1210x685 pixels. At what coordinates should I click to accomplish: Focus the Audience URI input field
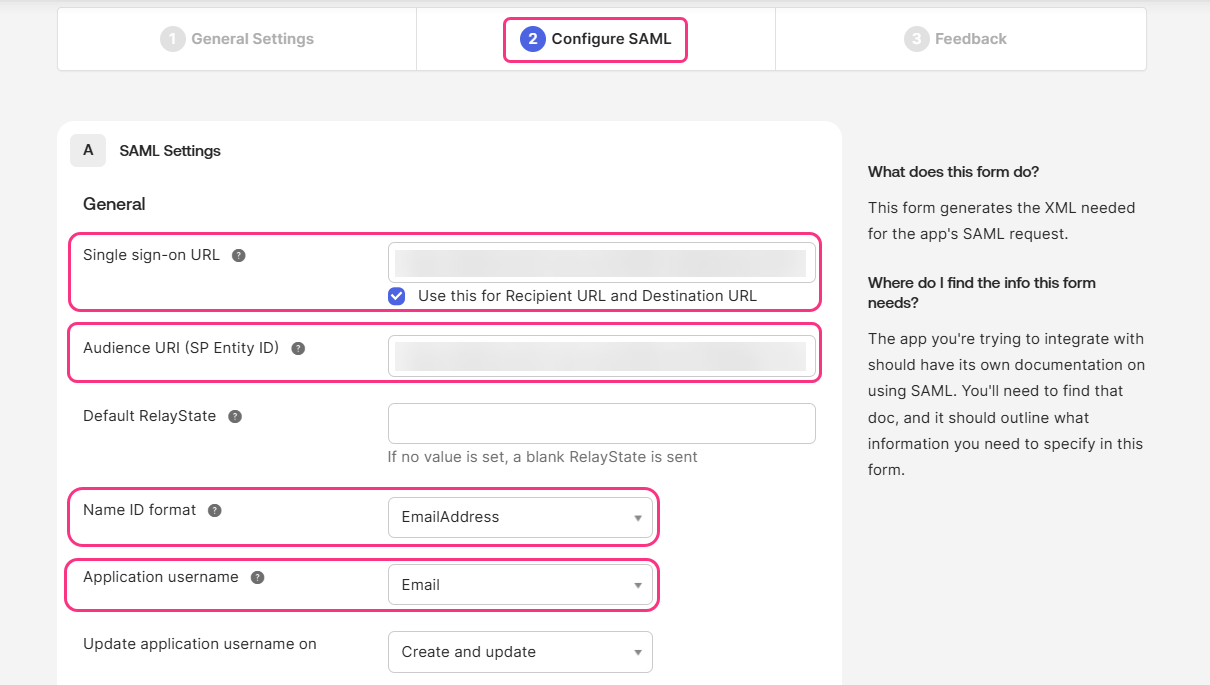point(602,356)
